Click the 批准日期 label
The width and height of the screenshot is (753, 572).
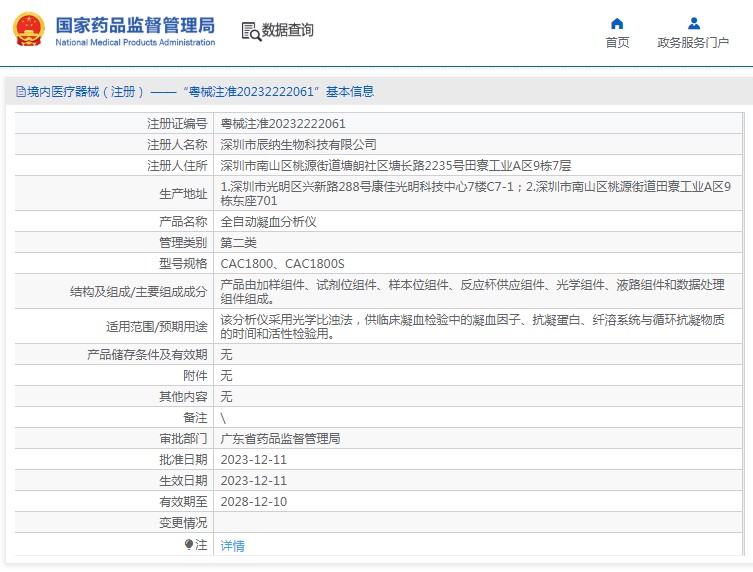pyautogui.click(x=183, y=460)
